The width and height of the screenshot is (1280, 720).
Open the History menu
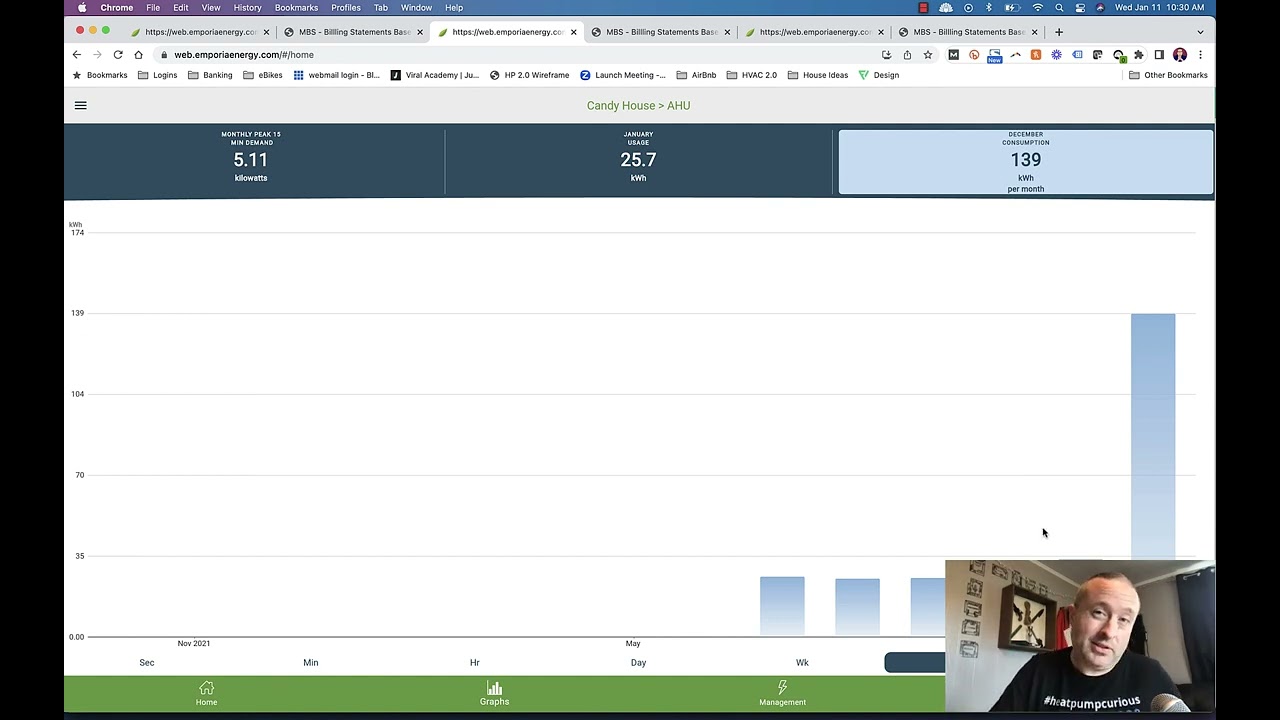(247, 8)
